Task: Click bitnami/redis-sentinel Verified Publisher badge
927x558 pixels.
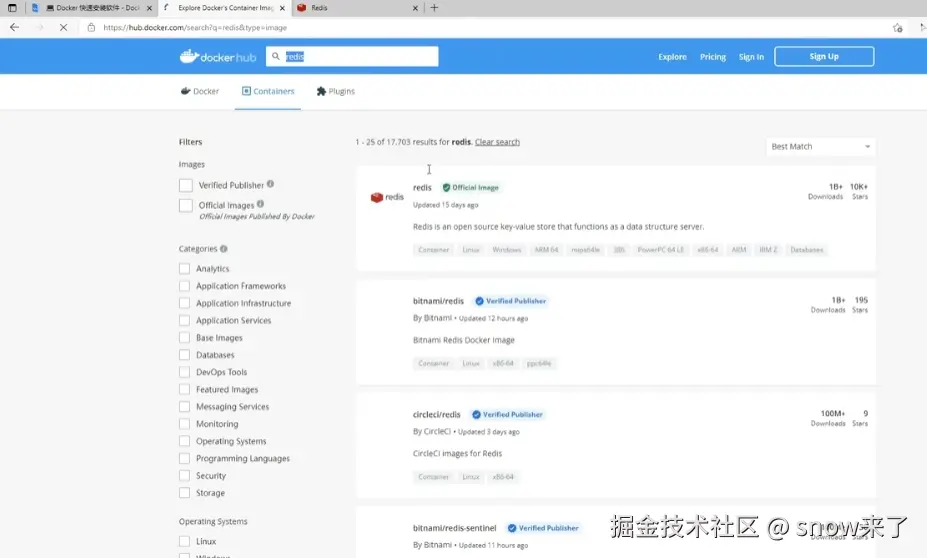Action: [x=543, y=528]
